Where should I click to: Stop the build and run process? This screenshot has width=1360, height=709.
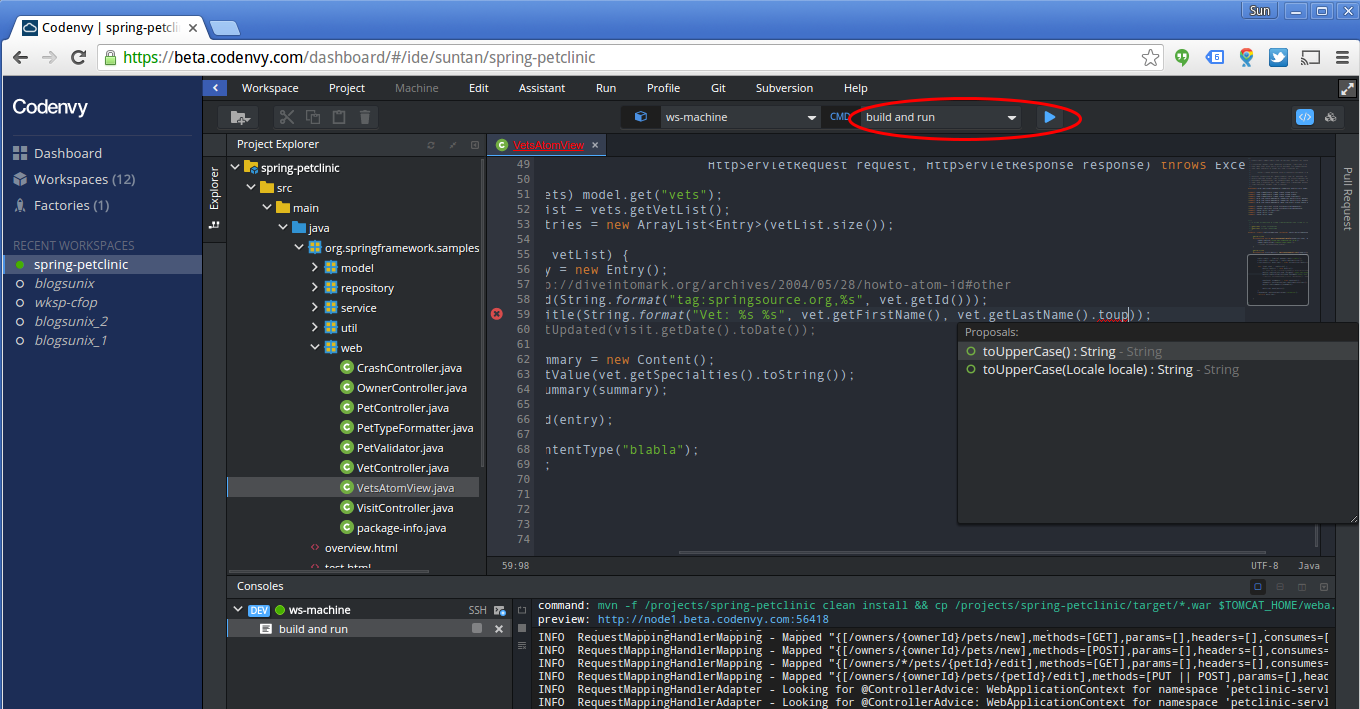click(477, 629)
